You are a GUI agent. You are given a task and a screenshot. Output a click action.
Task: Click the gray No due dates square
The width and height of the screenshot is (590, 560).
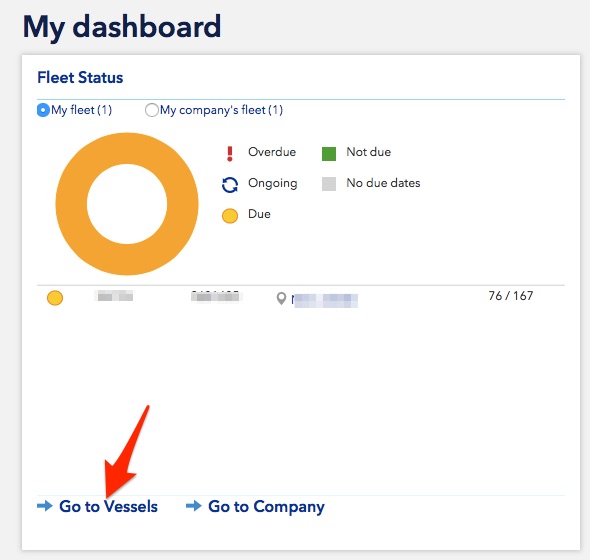[329, 184]
